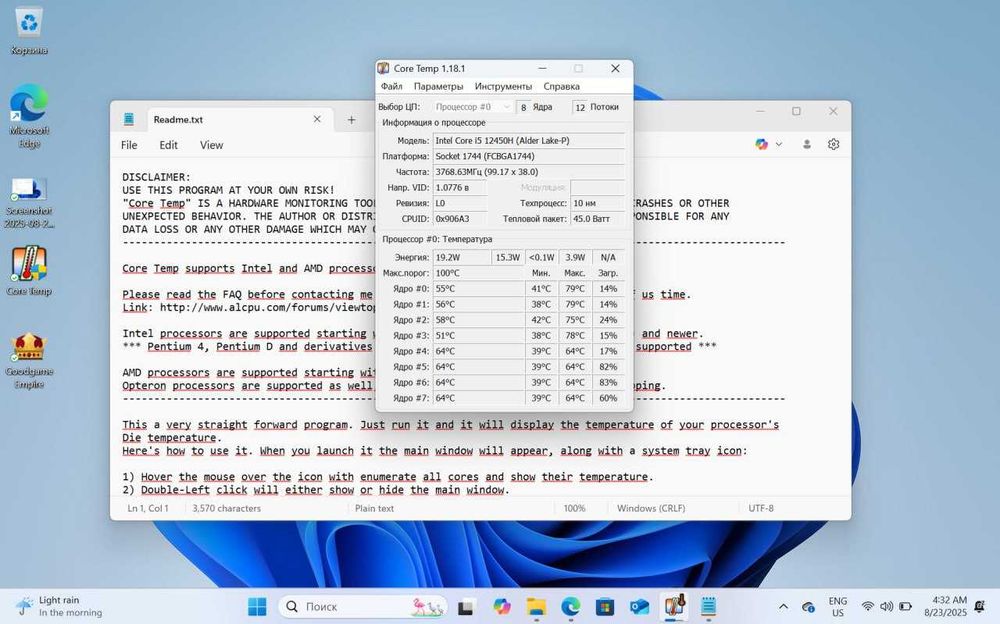Open the Процессор #0 selection dropdown
Screen dimensions: 1000x624
pos(473,107)
